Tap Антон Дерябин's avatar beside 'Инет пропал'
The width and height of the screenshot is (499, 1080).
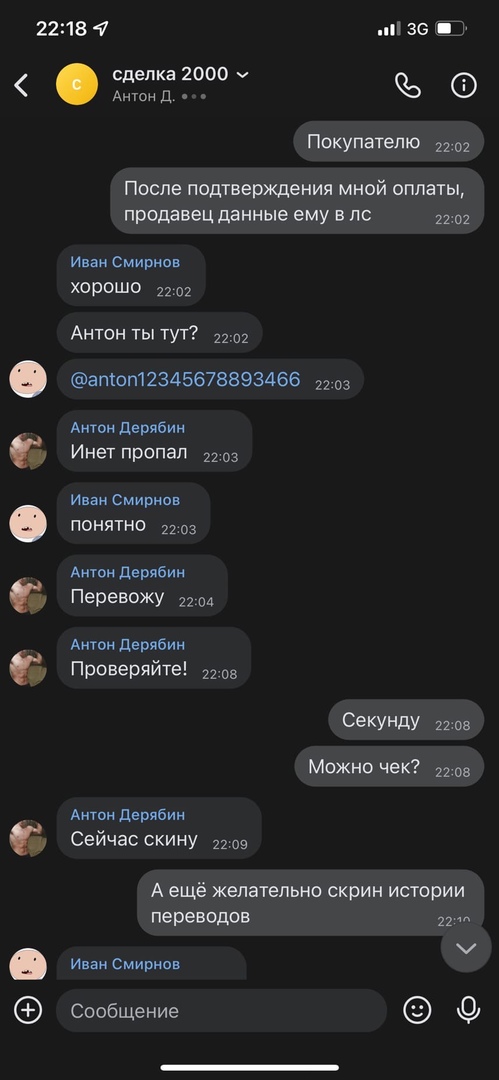tap(28, 451)
